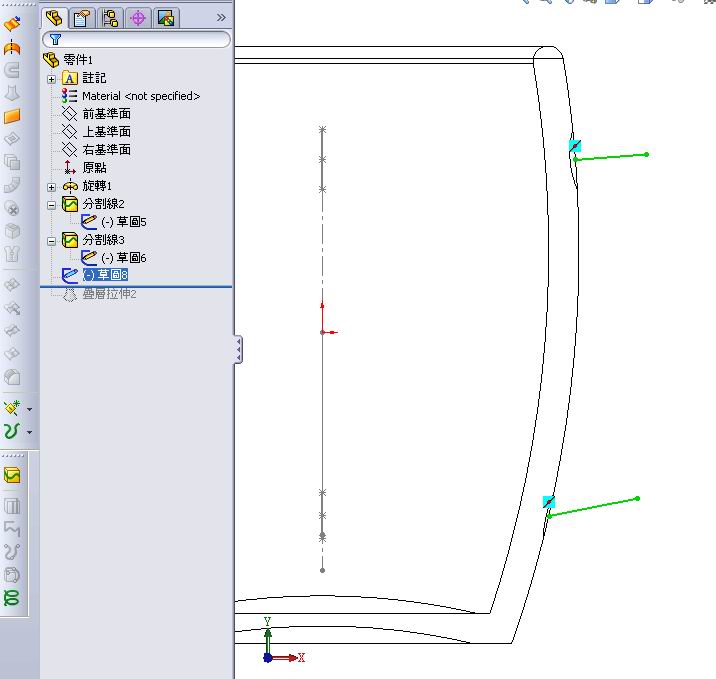Screen dimensions: 716x679
Task: Switch to the DisplayManager tab
Action: [166, 18]
